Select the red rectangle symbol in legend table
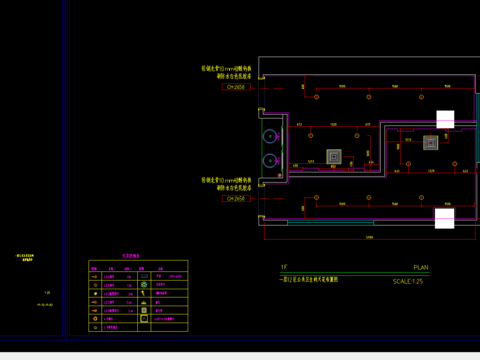 click(144, 276)
